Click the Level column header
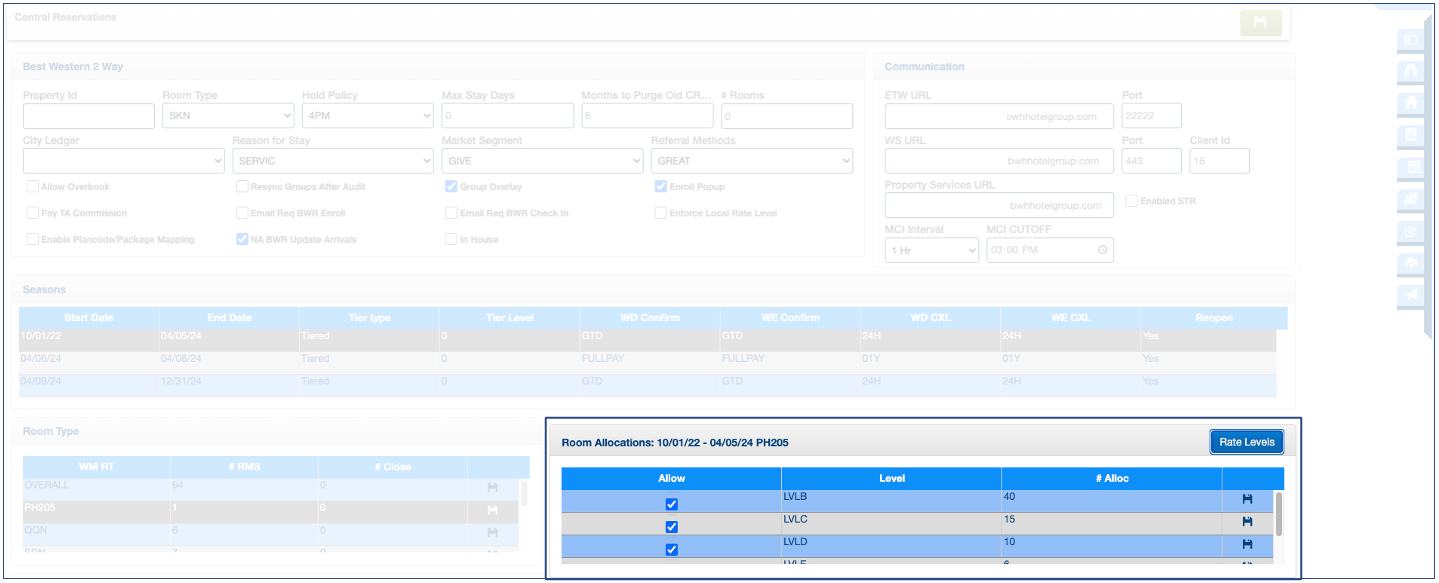This screenshot has width=1439, height=583. coord(891,478)
